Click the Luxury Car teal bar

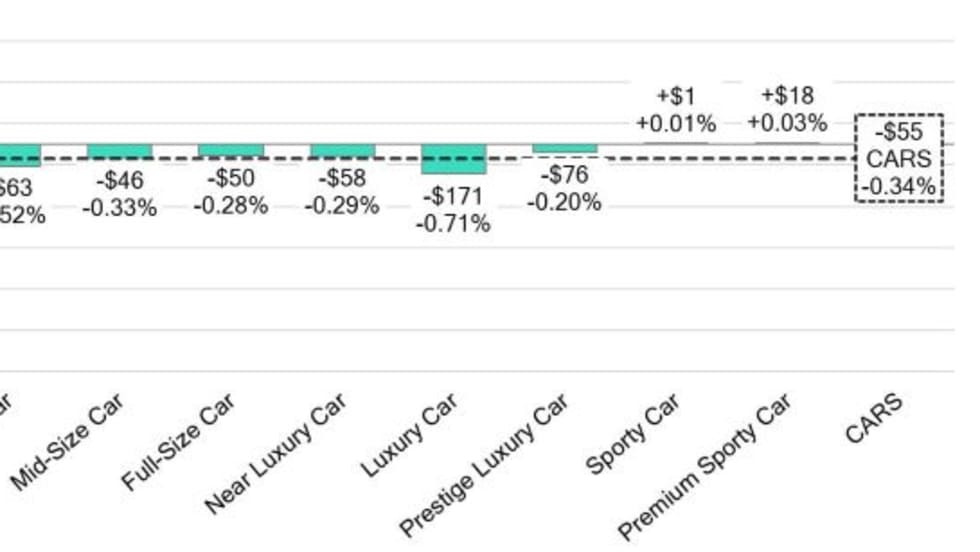pyautogui.click(x=453, y=159)
